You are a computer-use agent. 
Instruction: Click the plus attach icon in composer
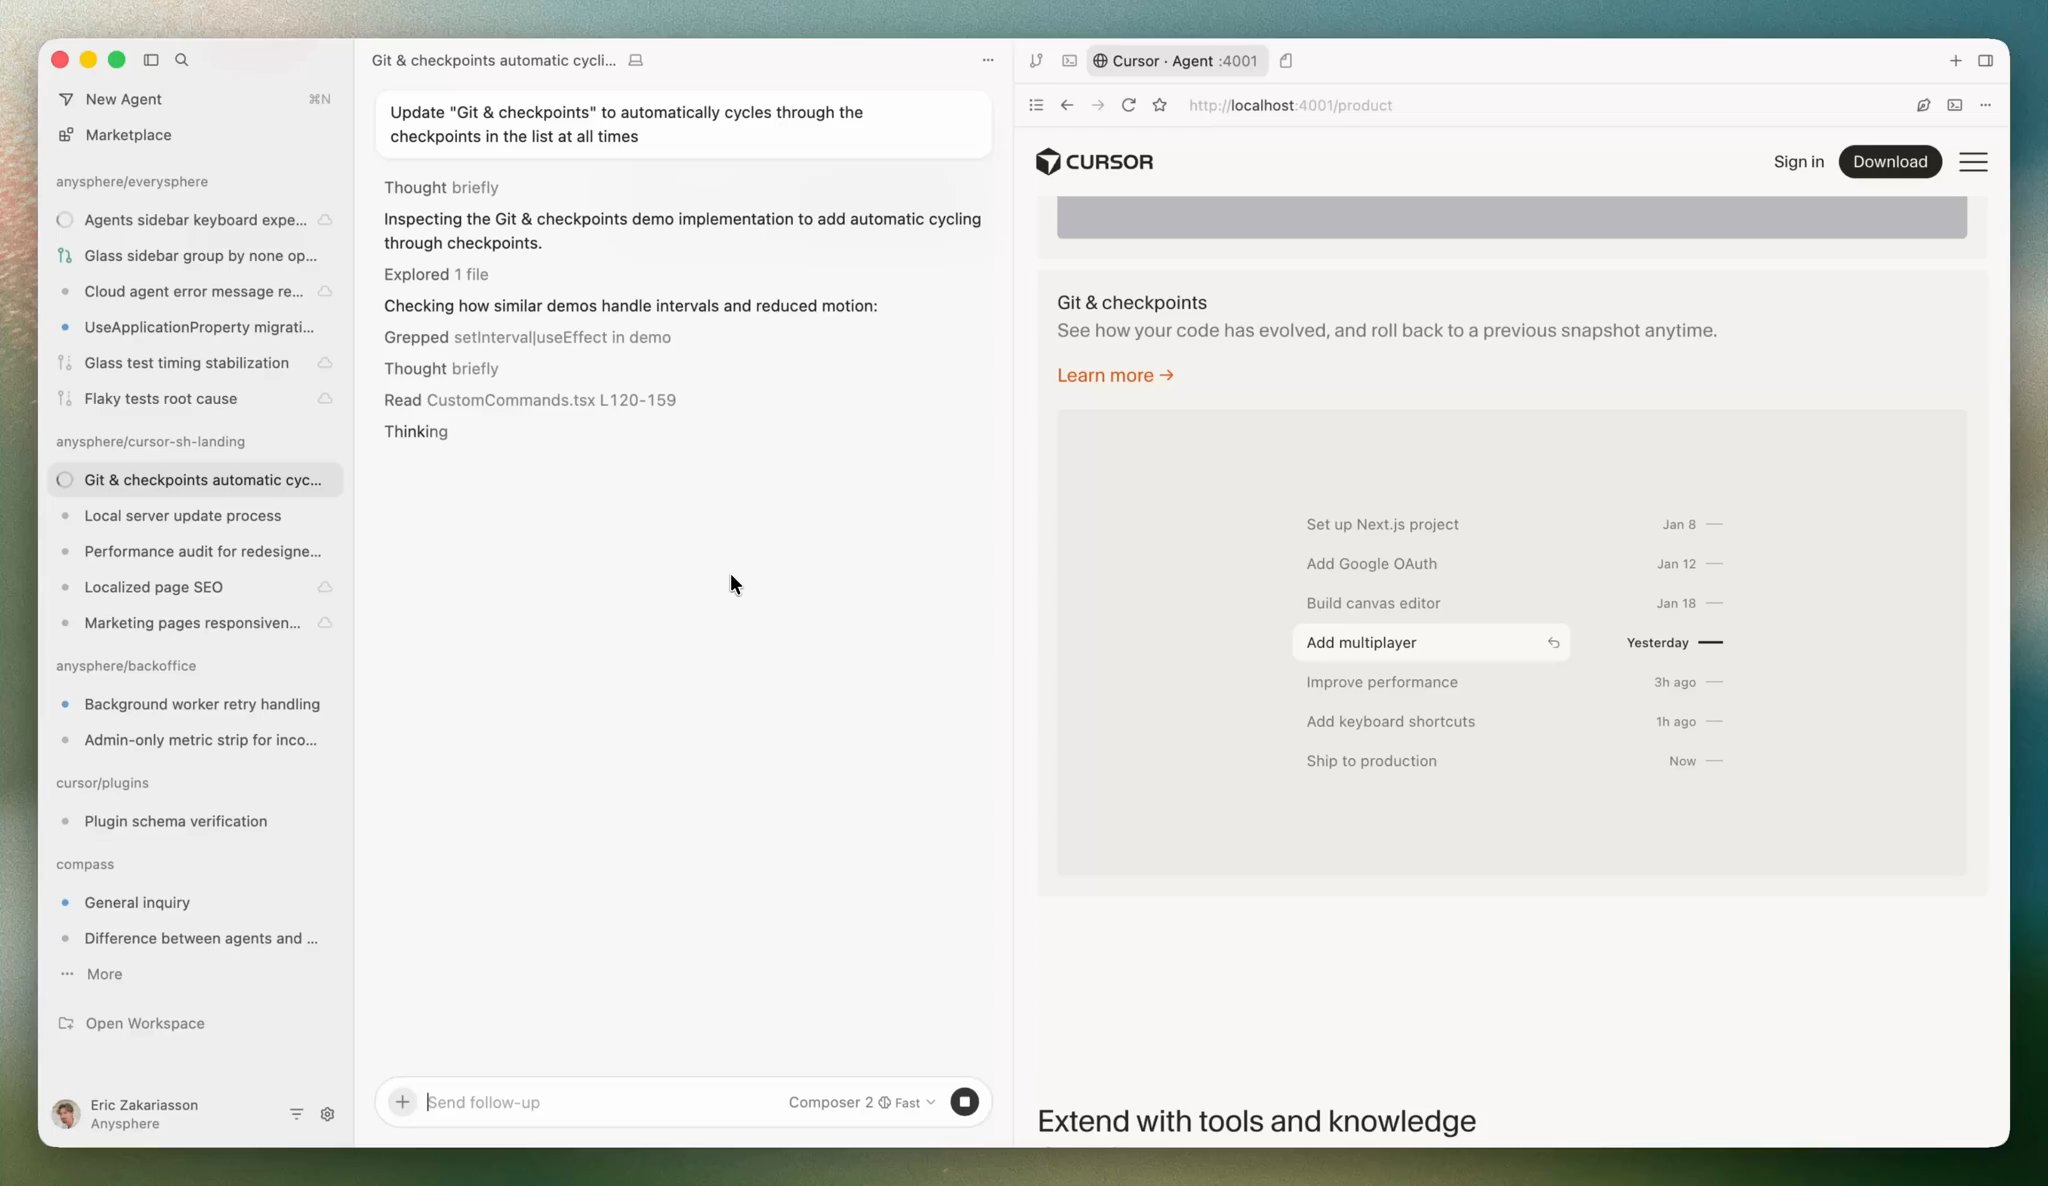pos(402,1101)
